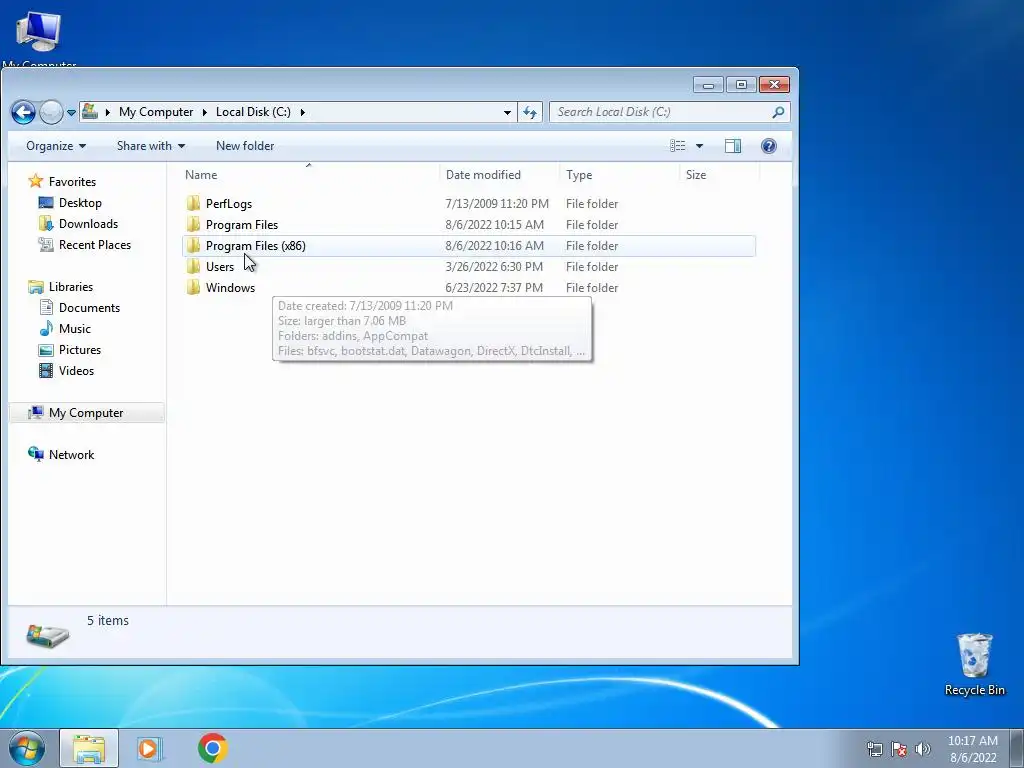This screenshot has height=768, width=1024.
Task: Click the Help question mark icon
Action: click(x=769, y=146)
